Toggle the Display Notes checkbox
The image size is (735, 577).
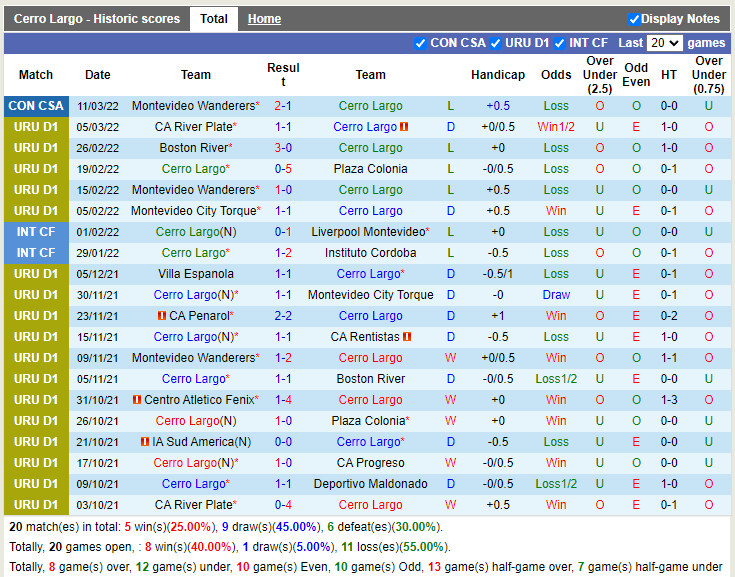click(634, 19)
